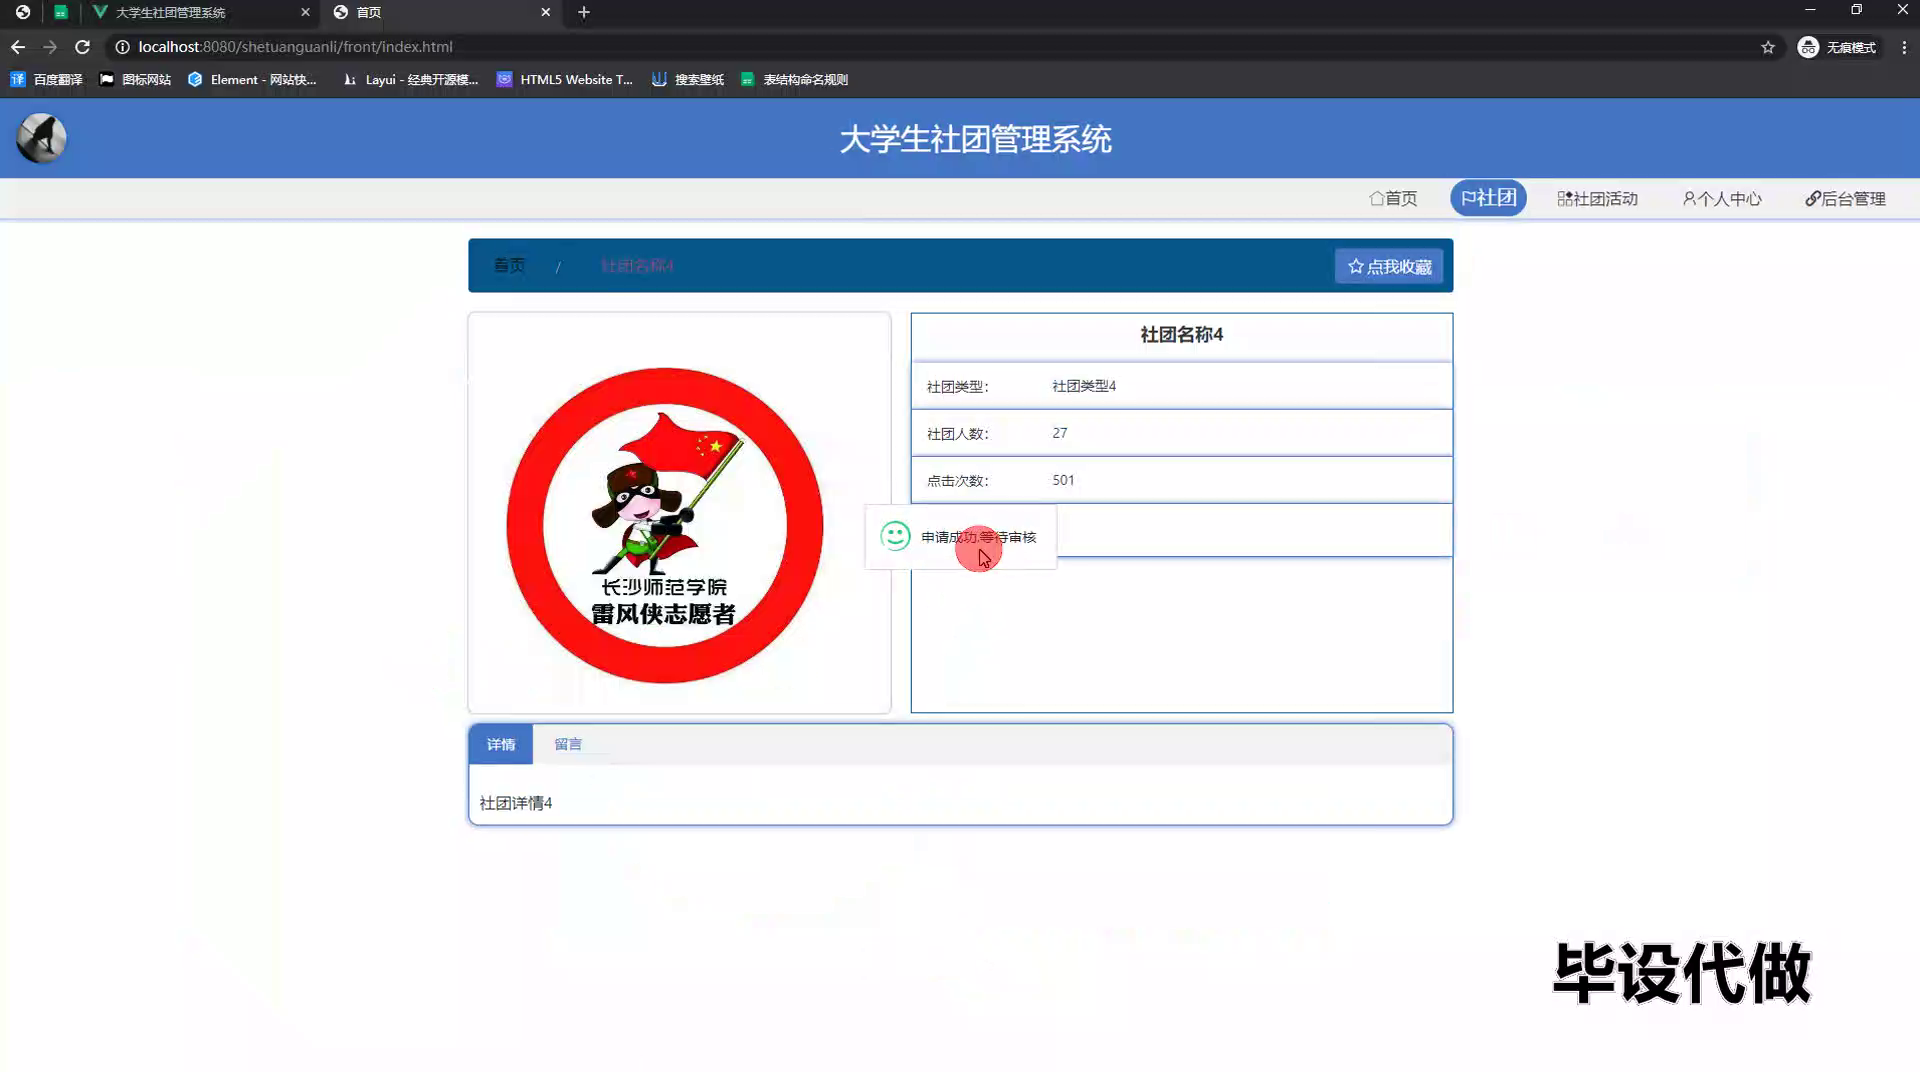Open the HTML5 Website T... bookmark
Viewport: 1920px width, 1072px height.
coord(565,80)
